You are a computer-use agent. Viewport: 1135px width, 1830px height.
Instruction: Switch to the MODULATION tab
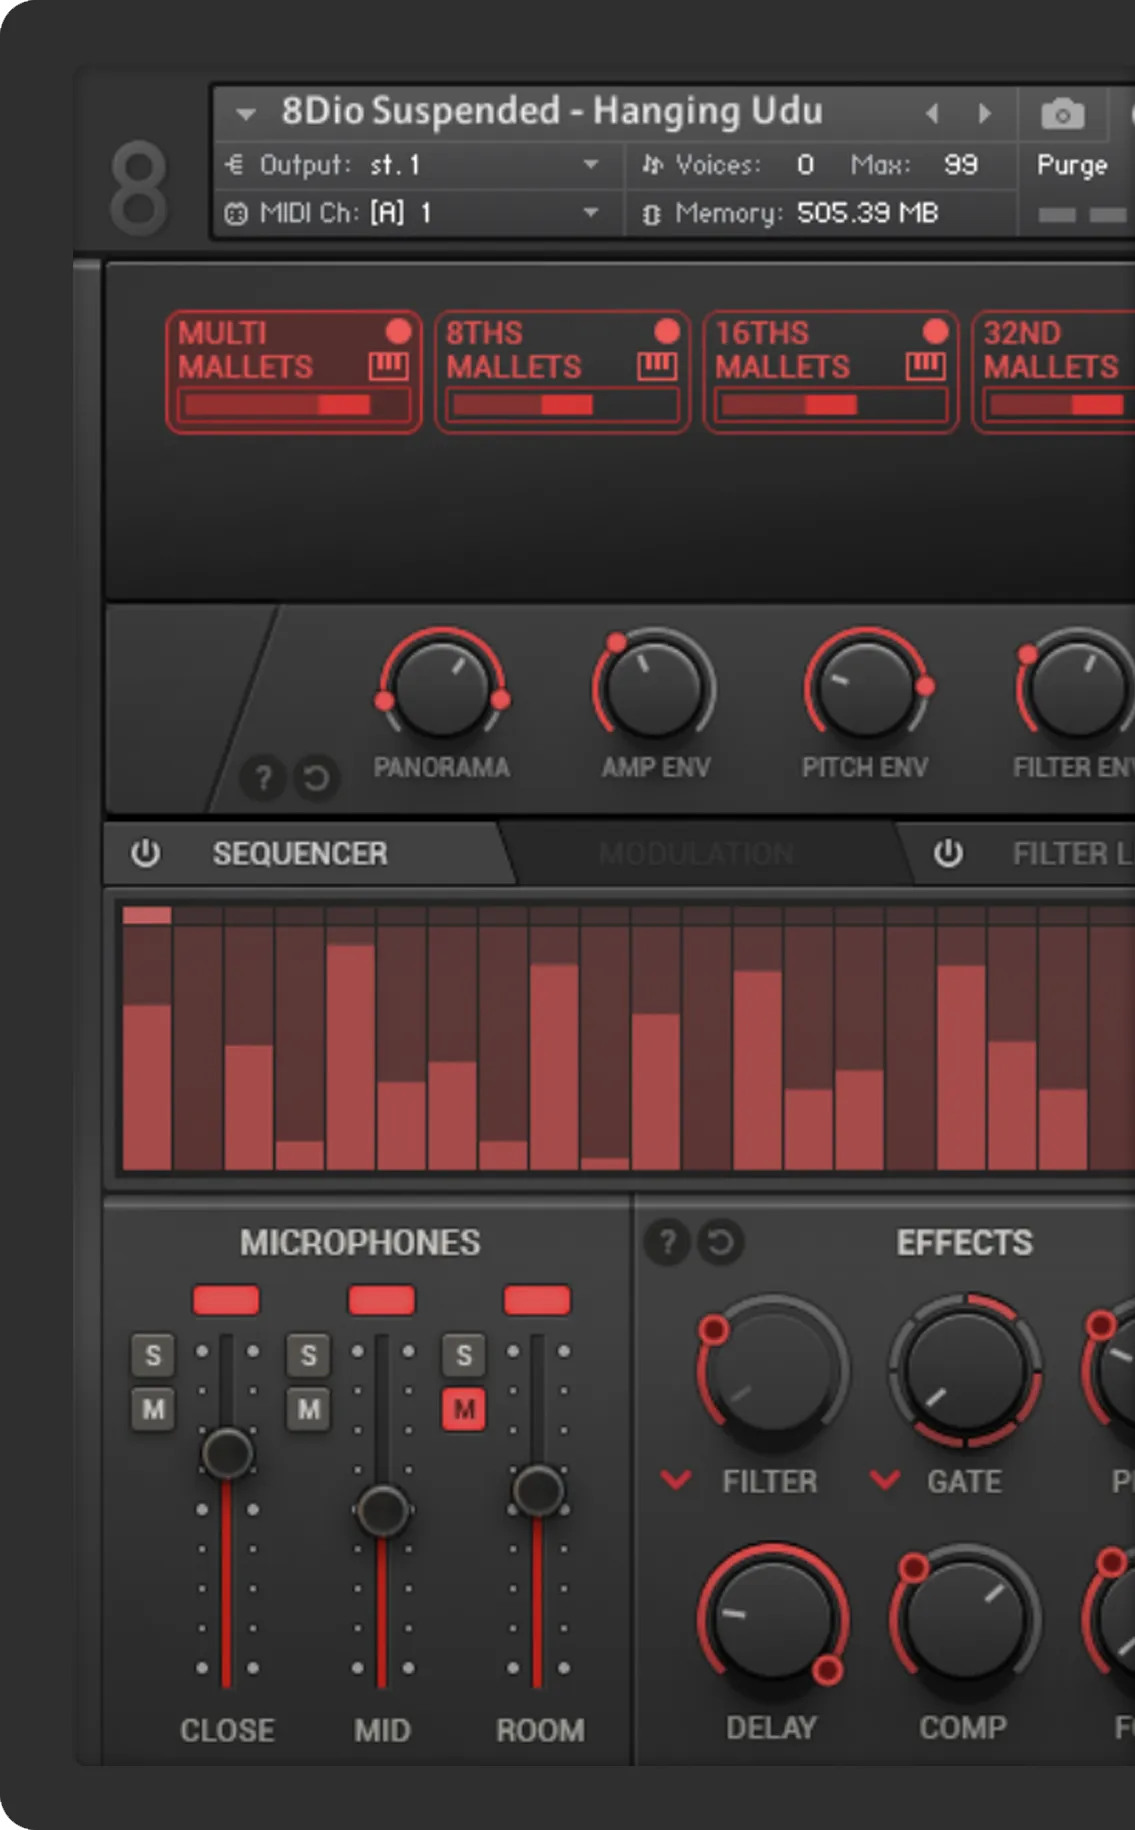pos(696,853)
